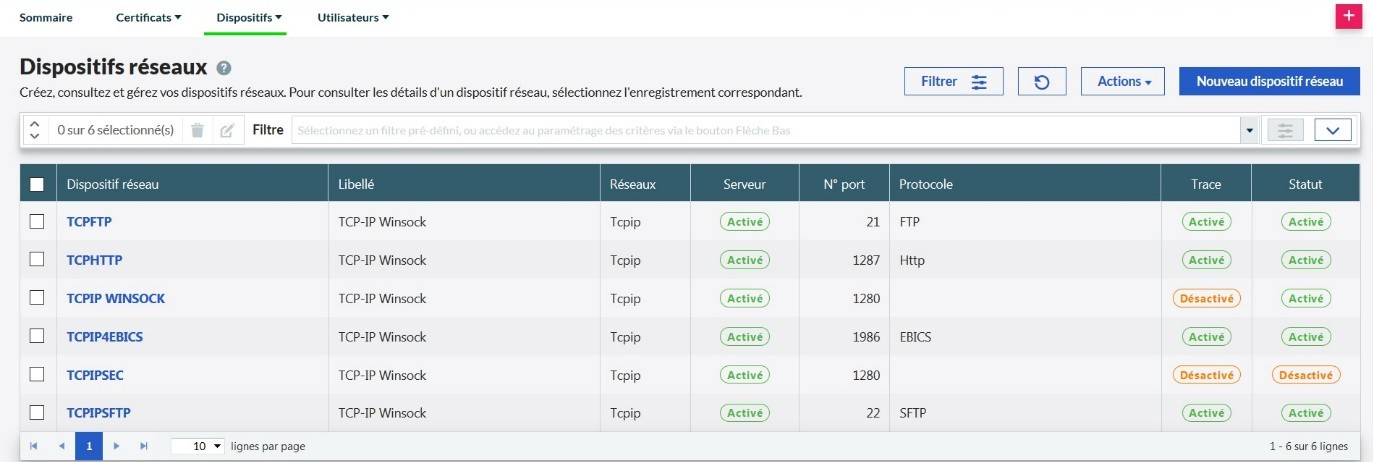Open the Certificats menu
Image resolution: width=1373 pixels, height=462 pixels.
148,17
